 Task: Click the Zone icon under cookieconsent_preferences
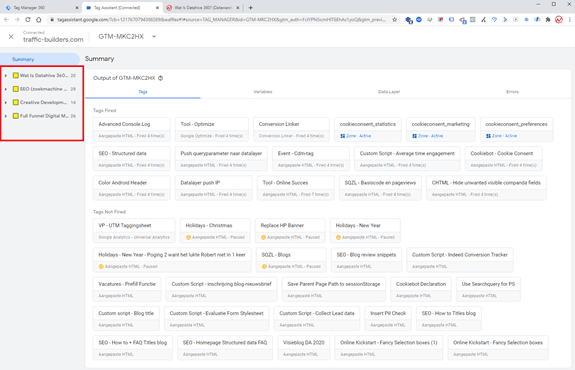click(488, 136)
